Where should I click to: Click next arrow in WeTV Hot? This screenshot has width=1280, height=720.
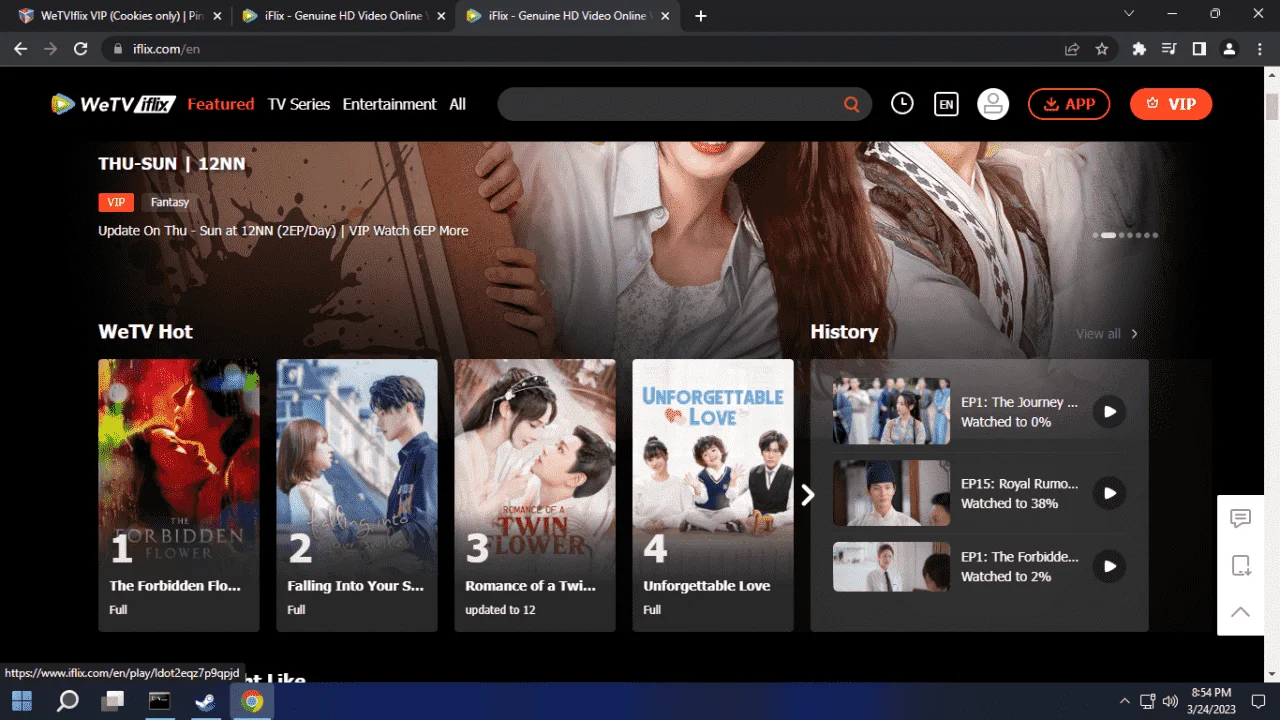808,495
